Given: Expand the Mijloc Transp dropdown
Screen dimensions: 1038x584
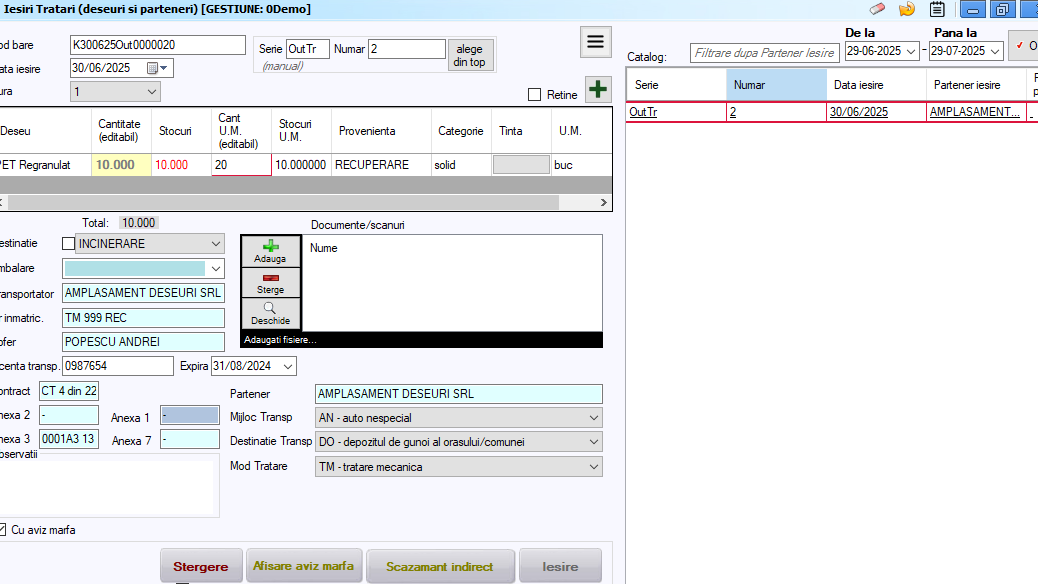Looking at the screenshot, I should click(x=593, y=418).
